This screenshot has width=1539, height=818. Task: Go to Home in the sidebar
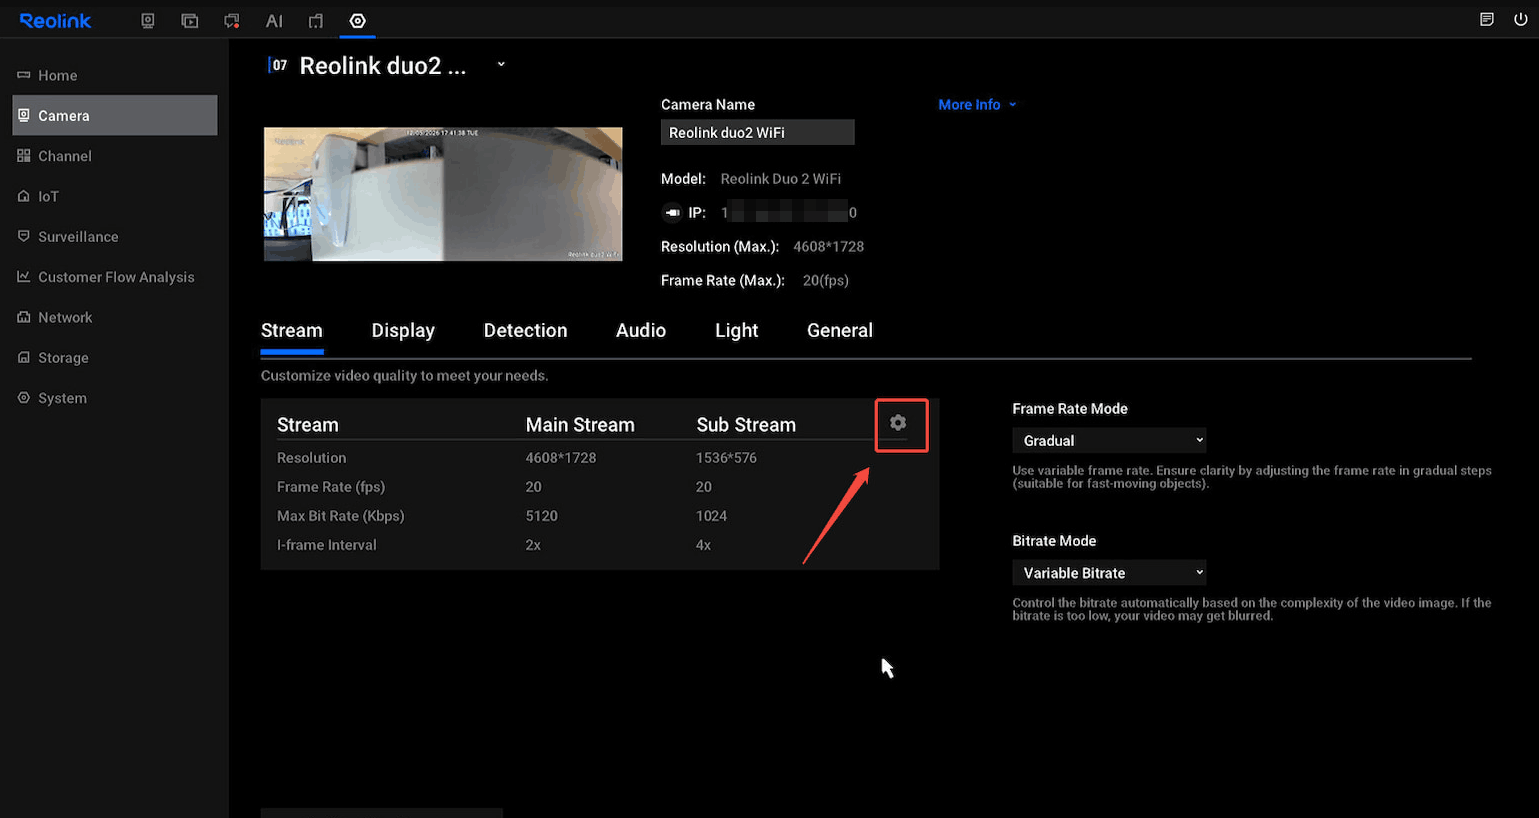tap(114, 75)
